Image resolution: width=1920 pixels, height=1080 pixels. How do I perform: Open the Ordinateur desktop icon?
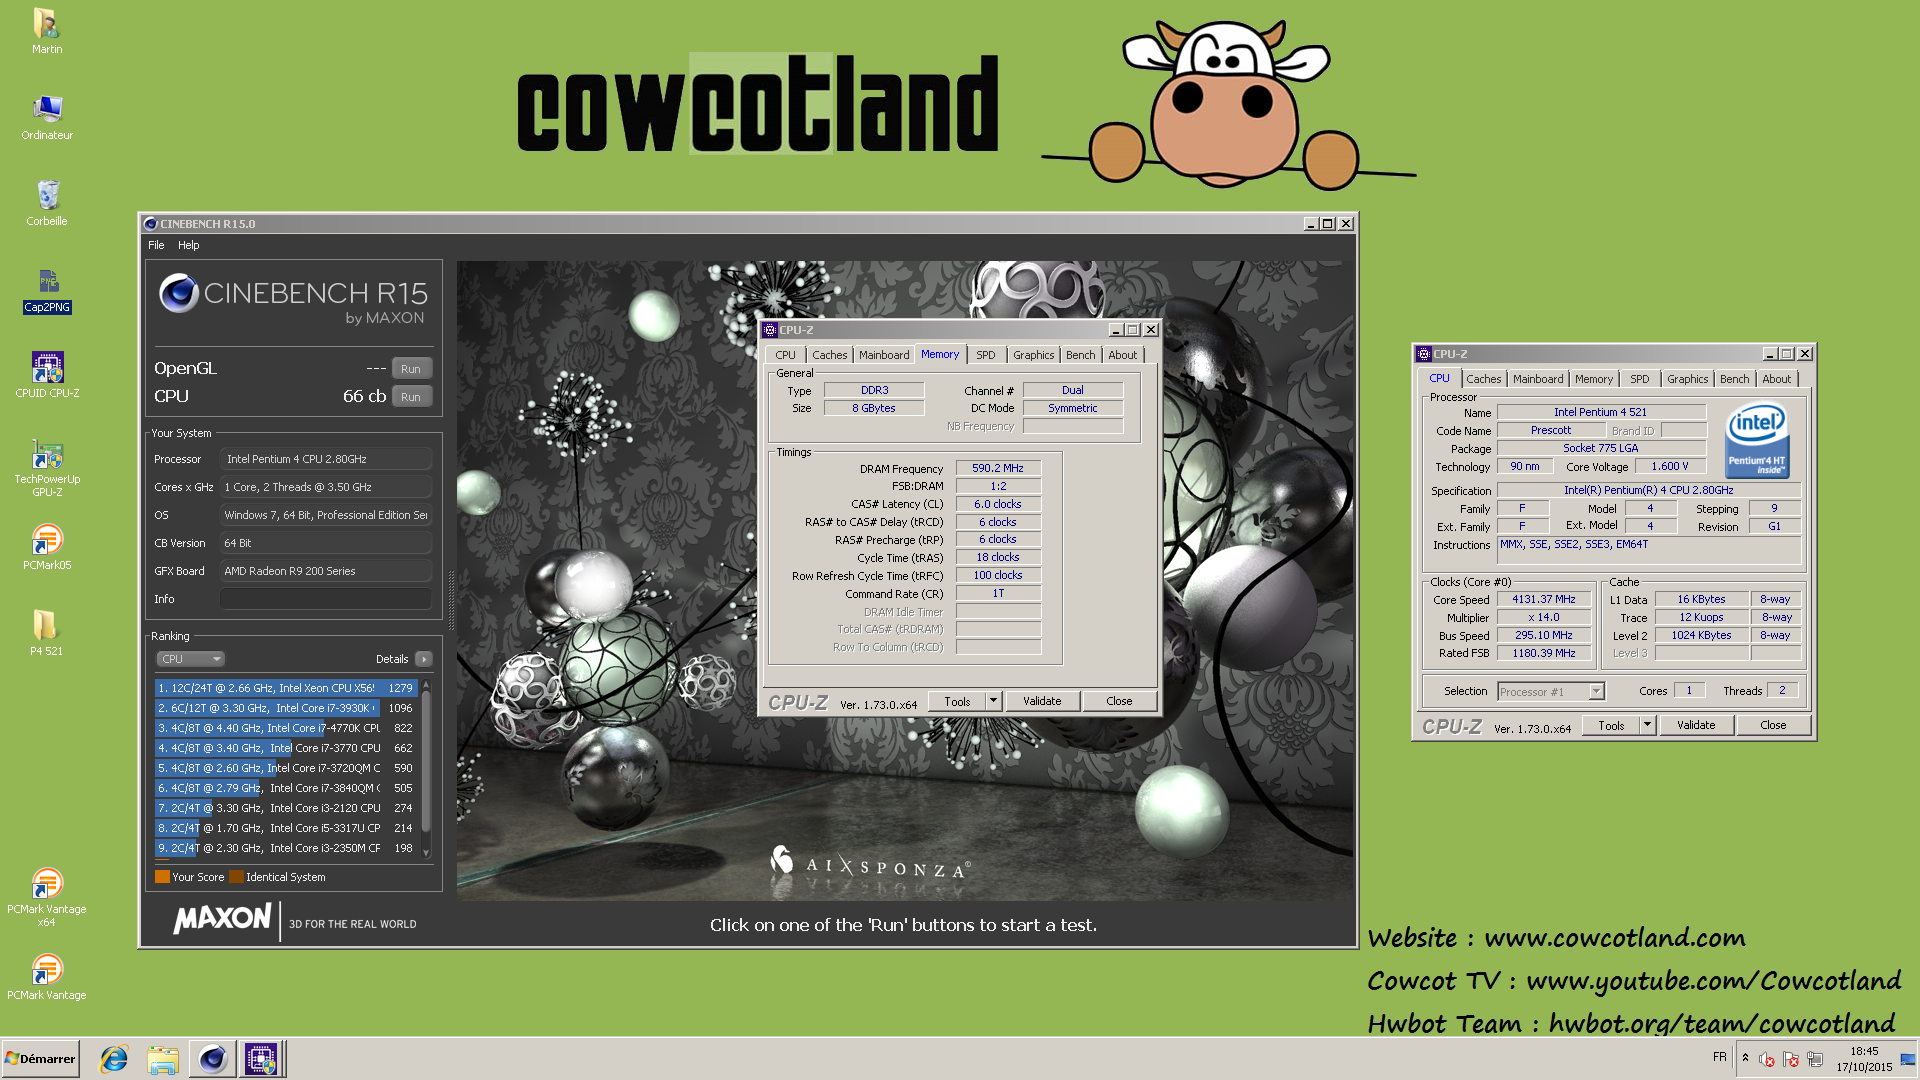point(46,117)
